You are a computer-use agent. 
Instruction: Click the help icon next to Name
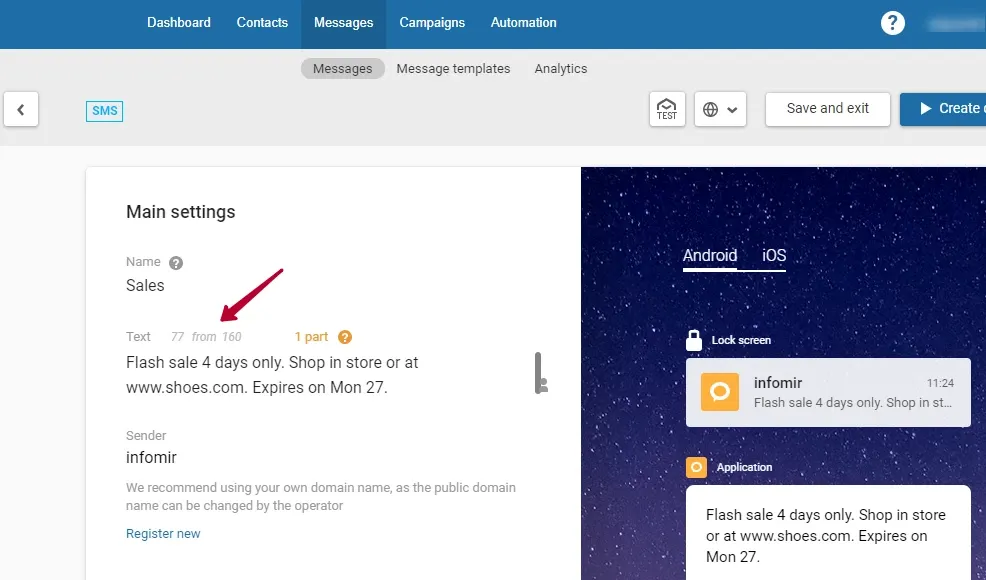tap(176, 263)
